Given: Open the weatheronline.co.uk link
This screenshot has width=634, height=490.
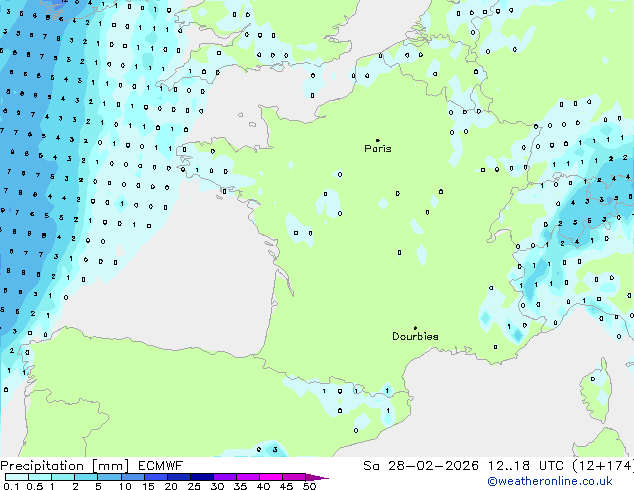Looking at the screenshot, I should coord(550,481).
